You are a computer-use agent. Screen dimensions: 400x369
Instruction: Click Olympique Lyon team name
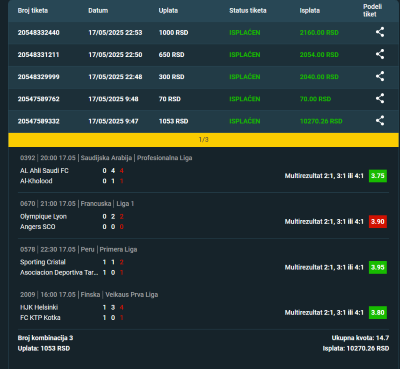(x=43, y=217)
